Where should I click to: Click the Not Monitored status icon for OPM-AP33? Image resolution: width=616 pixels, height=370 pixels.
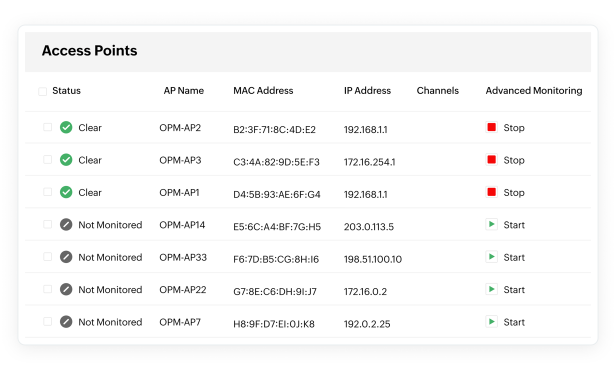coord(66,257)
